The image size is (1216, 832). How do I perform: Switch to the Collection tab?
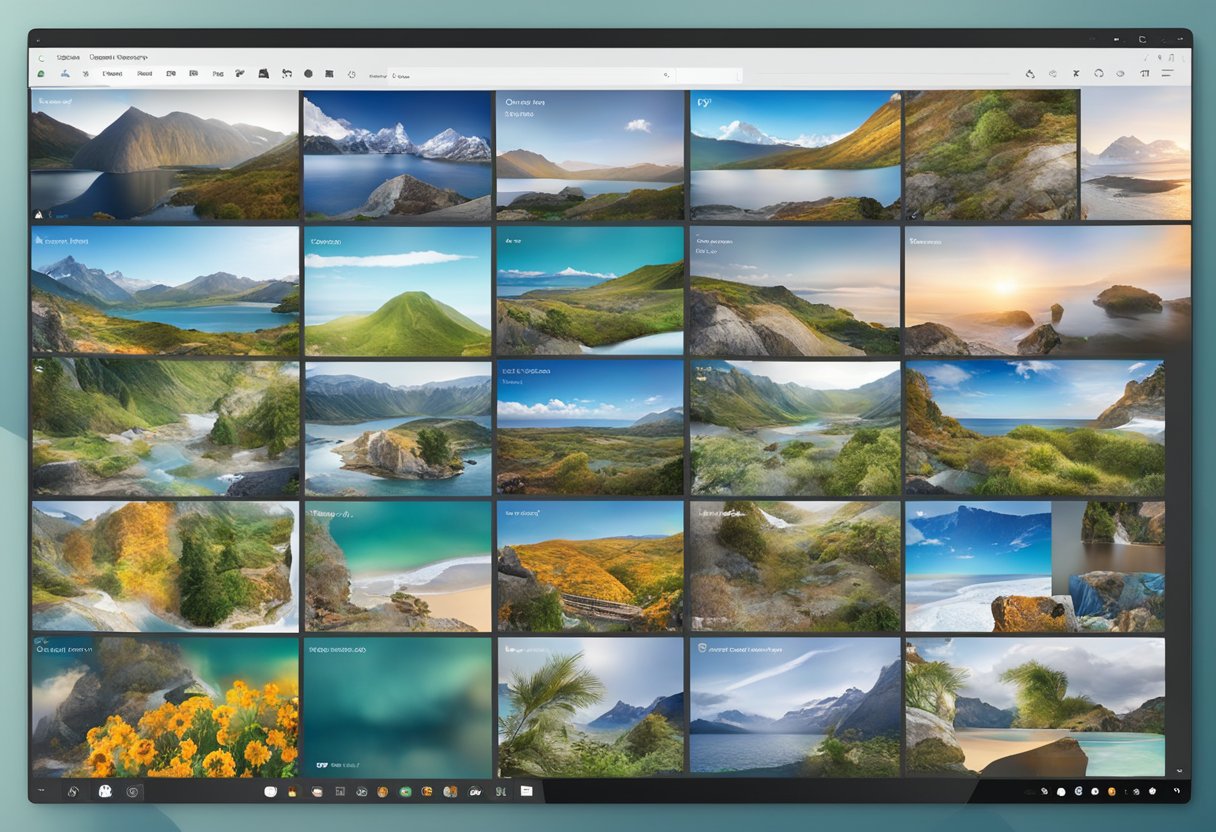(70, 59)
